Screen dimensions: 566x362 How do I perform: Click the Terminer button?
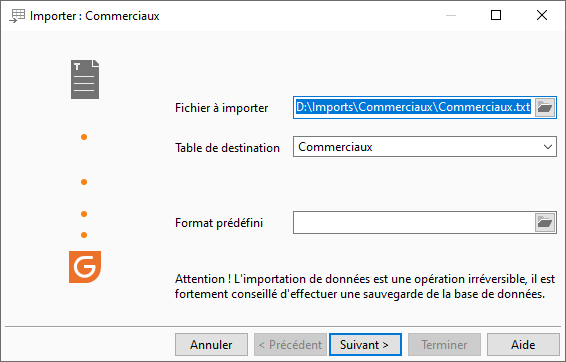pyautogui.click(x=444, y=345)
